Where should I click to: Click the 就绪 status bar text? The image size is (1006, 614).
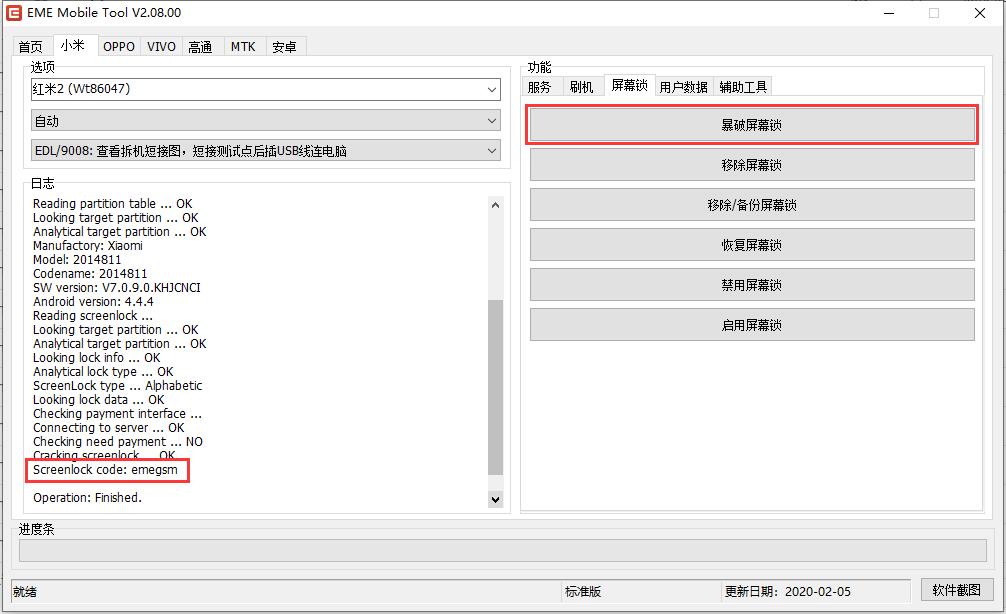pyautogui.click(x=25, y=592)
